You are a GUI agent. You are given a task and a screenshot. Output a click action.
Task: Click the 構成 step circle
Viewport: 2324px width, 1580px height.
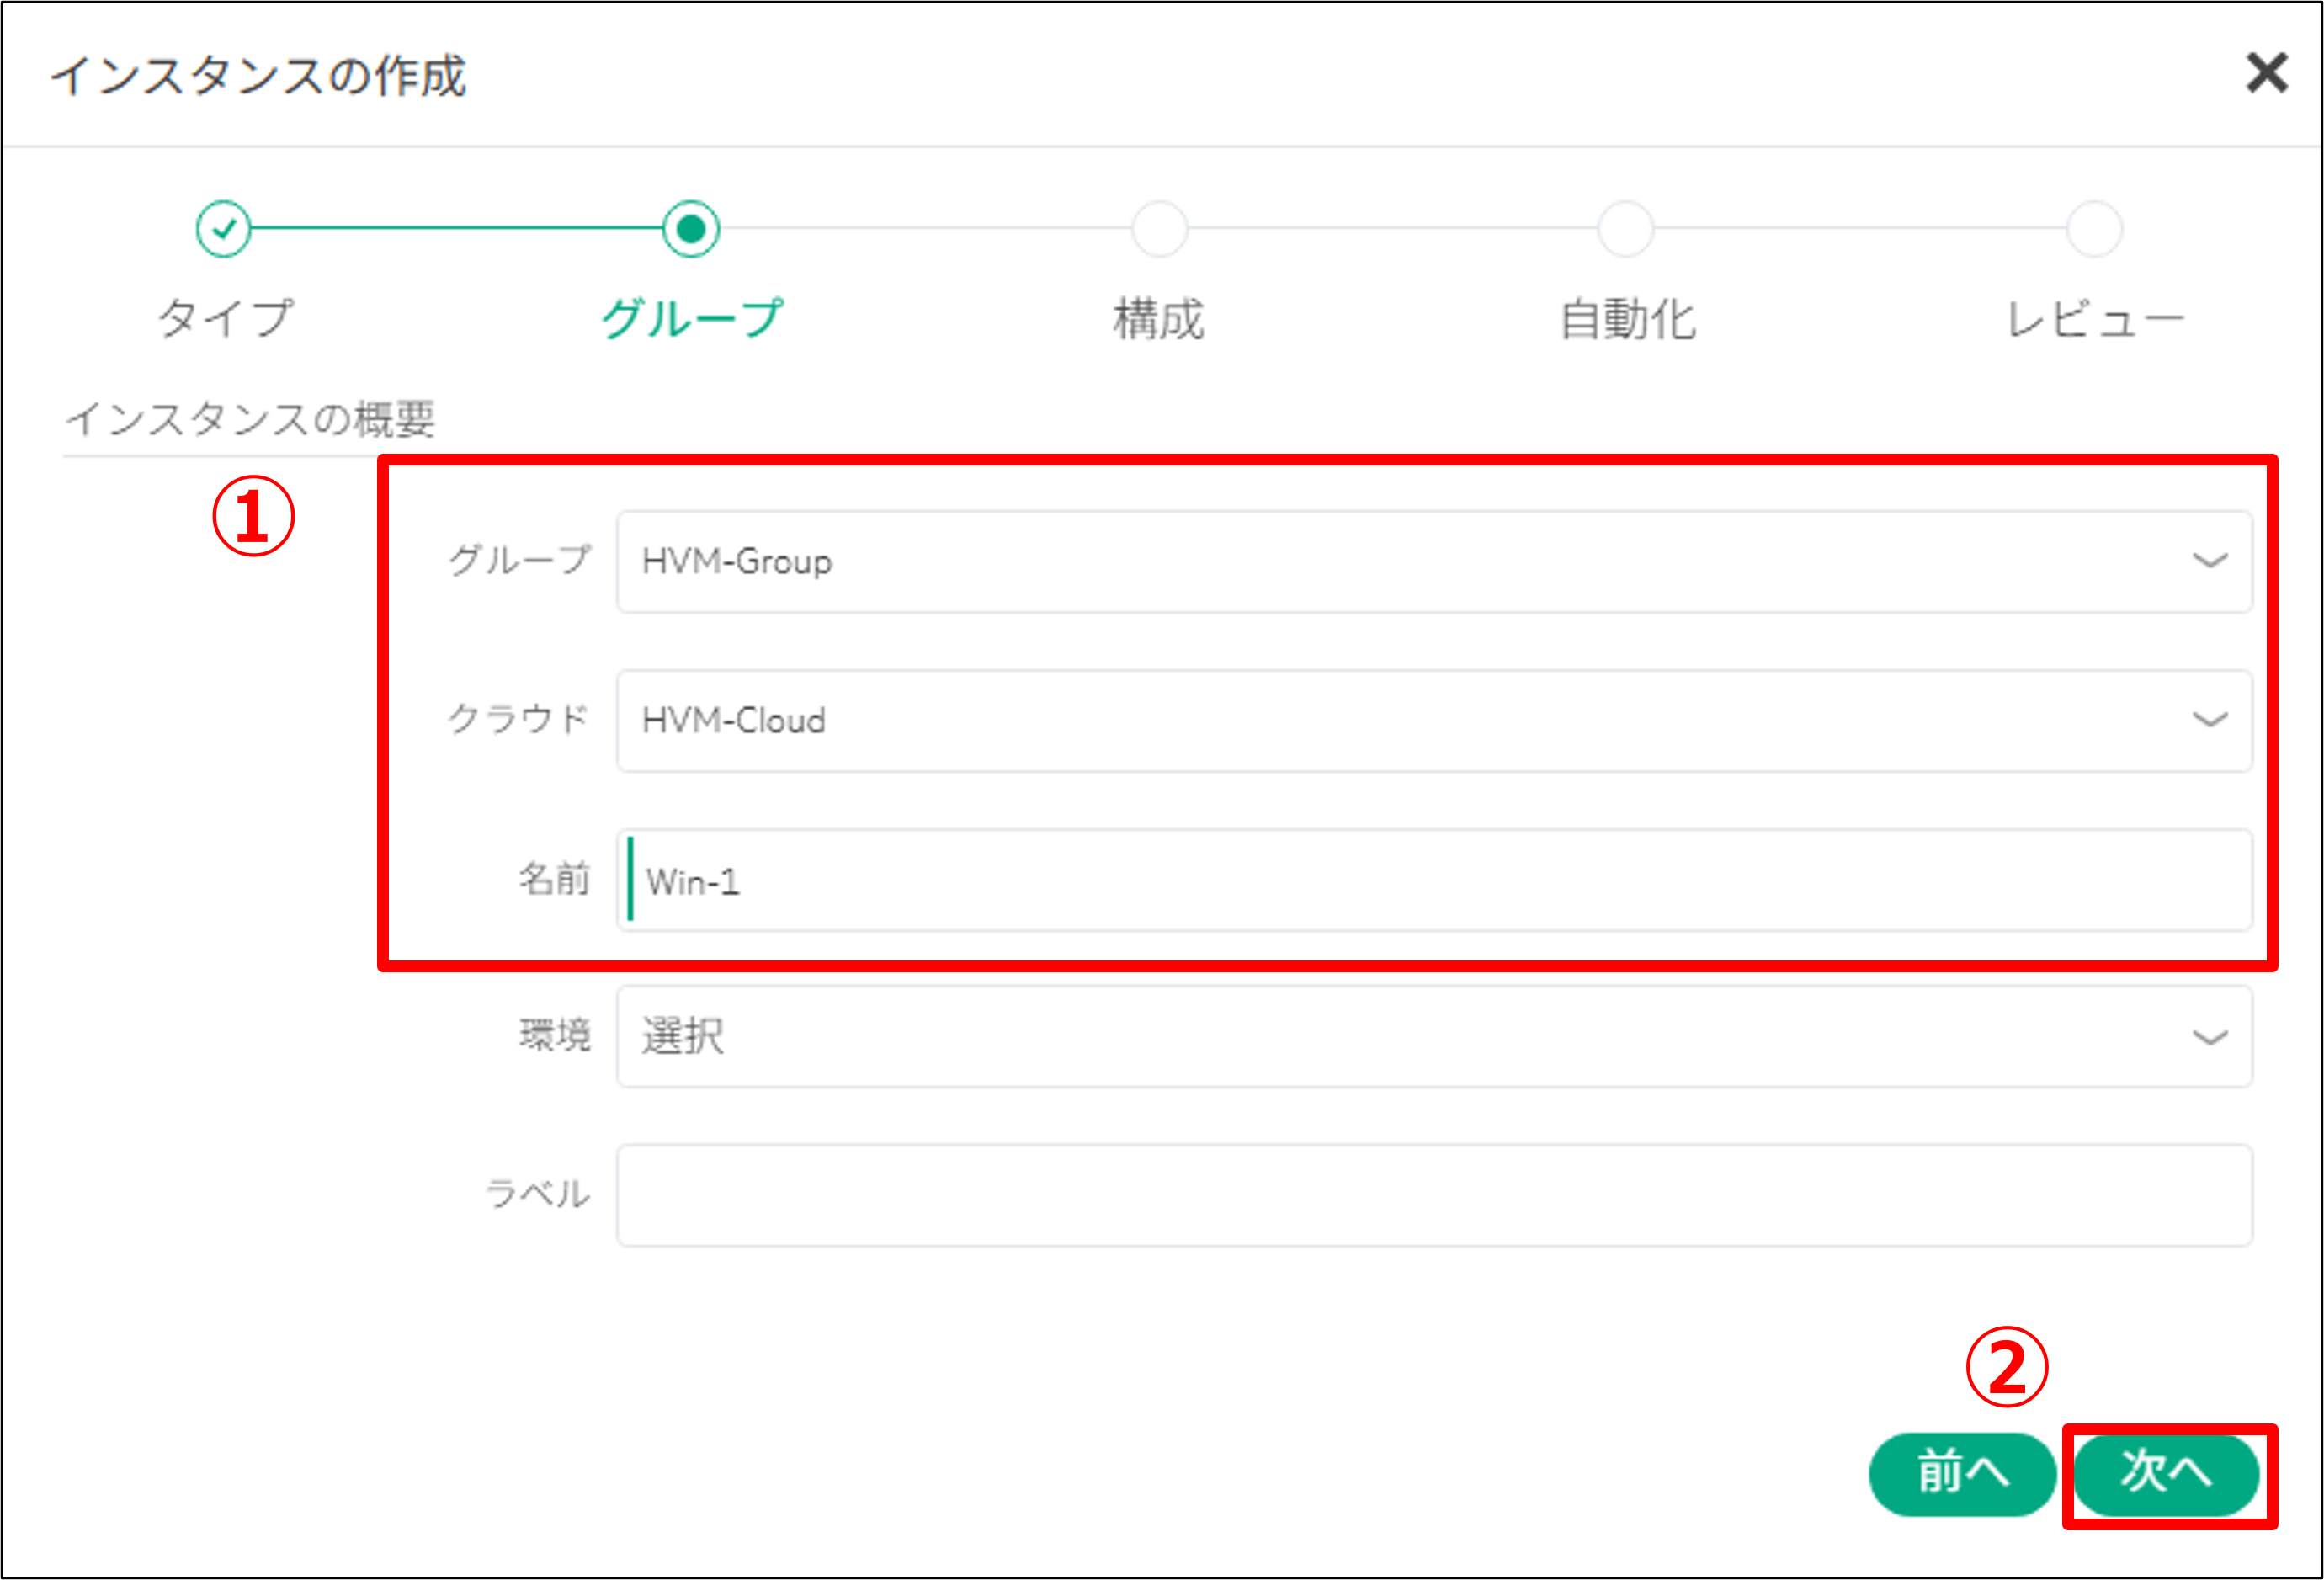[x=1160, y=228]
